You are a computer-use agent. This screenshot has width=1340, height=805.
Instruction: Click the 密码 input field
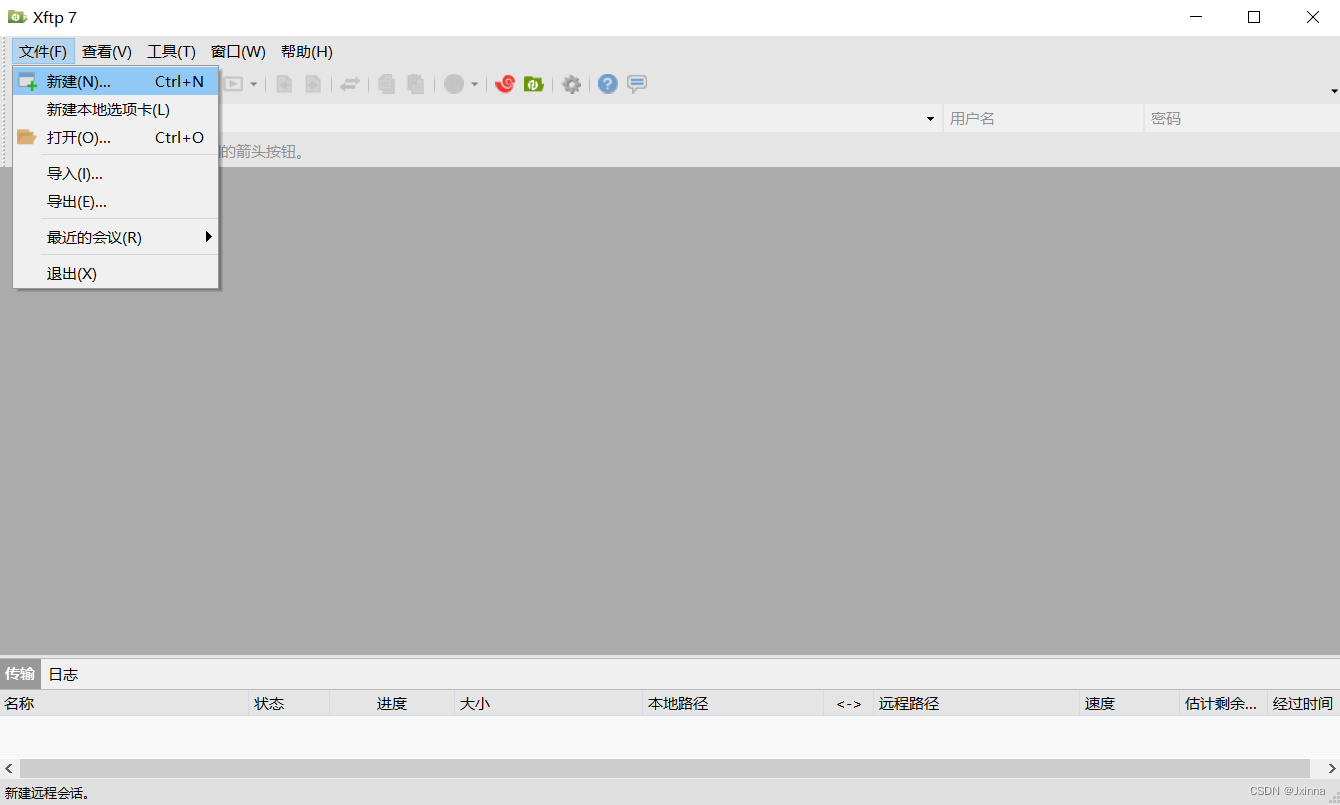tap(1242, 119)
